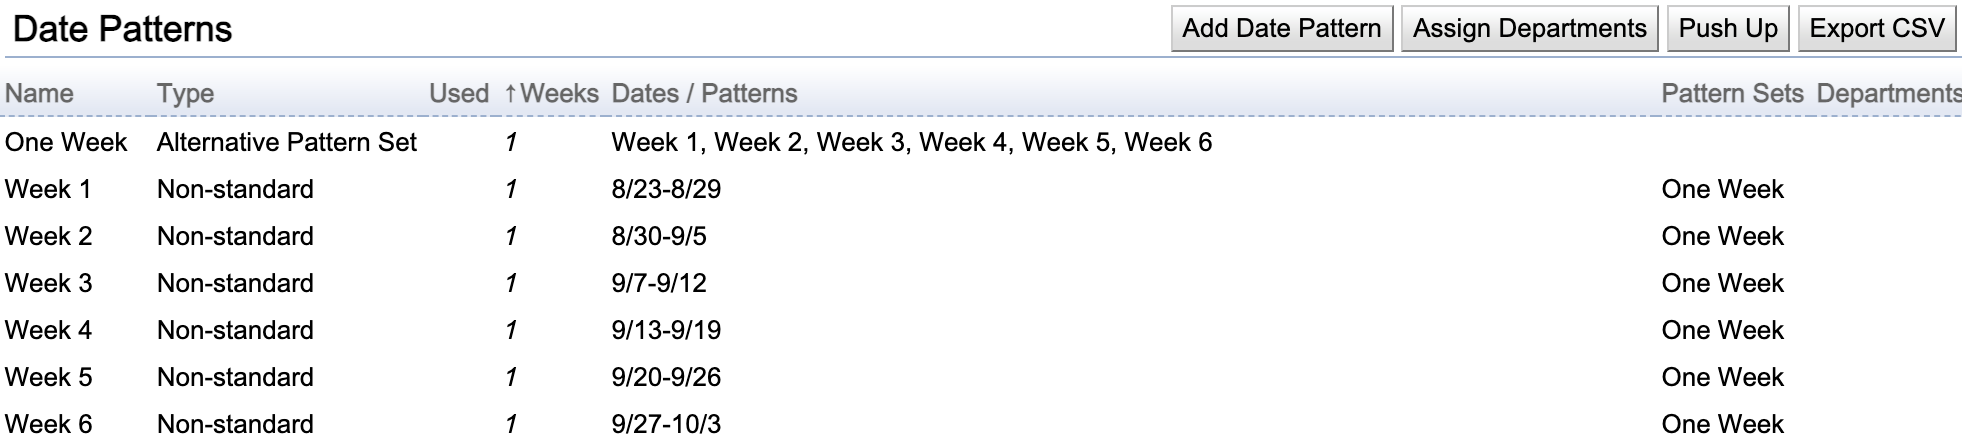Sort by Pattern Sets column header
Image resolution: width=1962 pixels, height=448 pixels.
tap(1732, 93)
